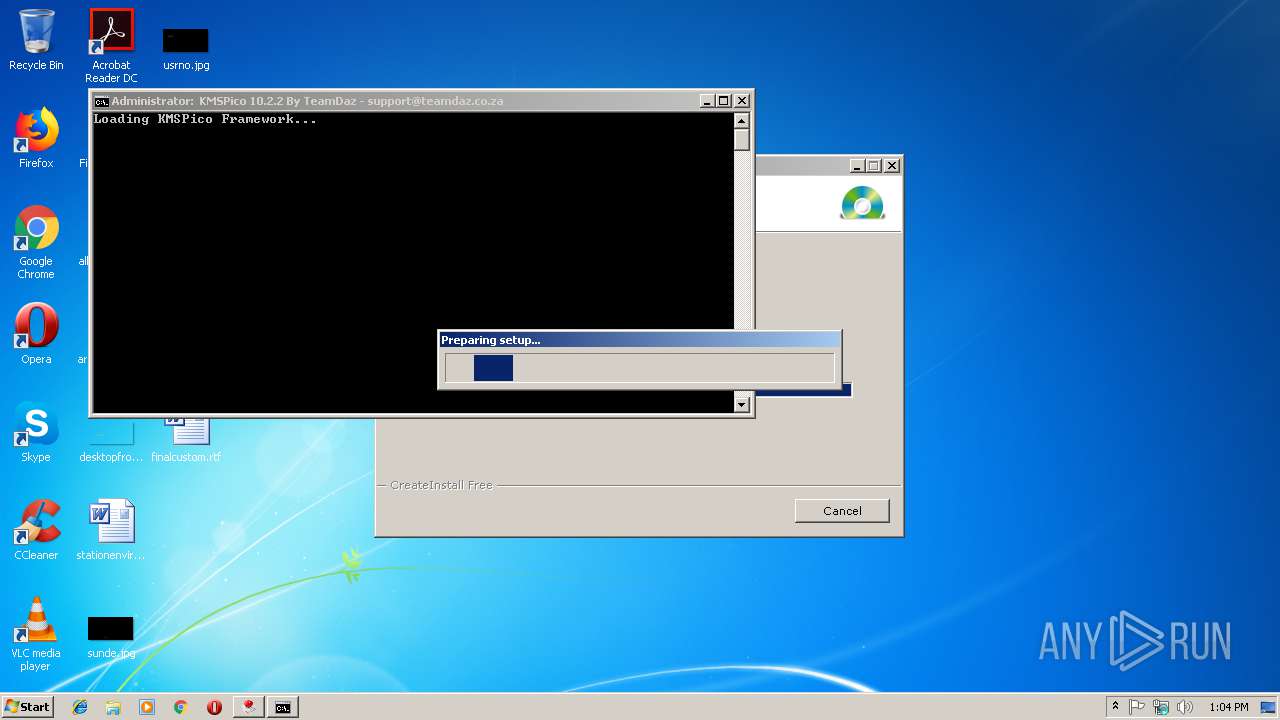
Task: Switch to the installer taskbar button
Action: coord(248,707)
